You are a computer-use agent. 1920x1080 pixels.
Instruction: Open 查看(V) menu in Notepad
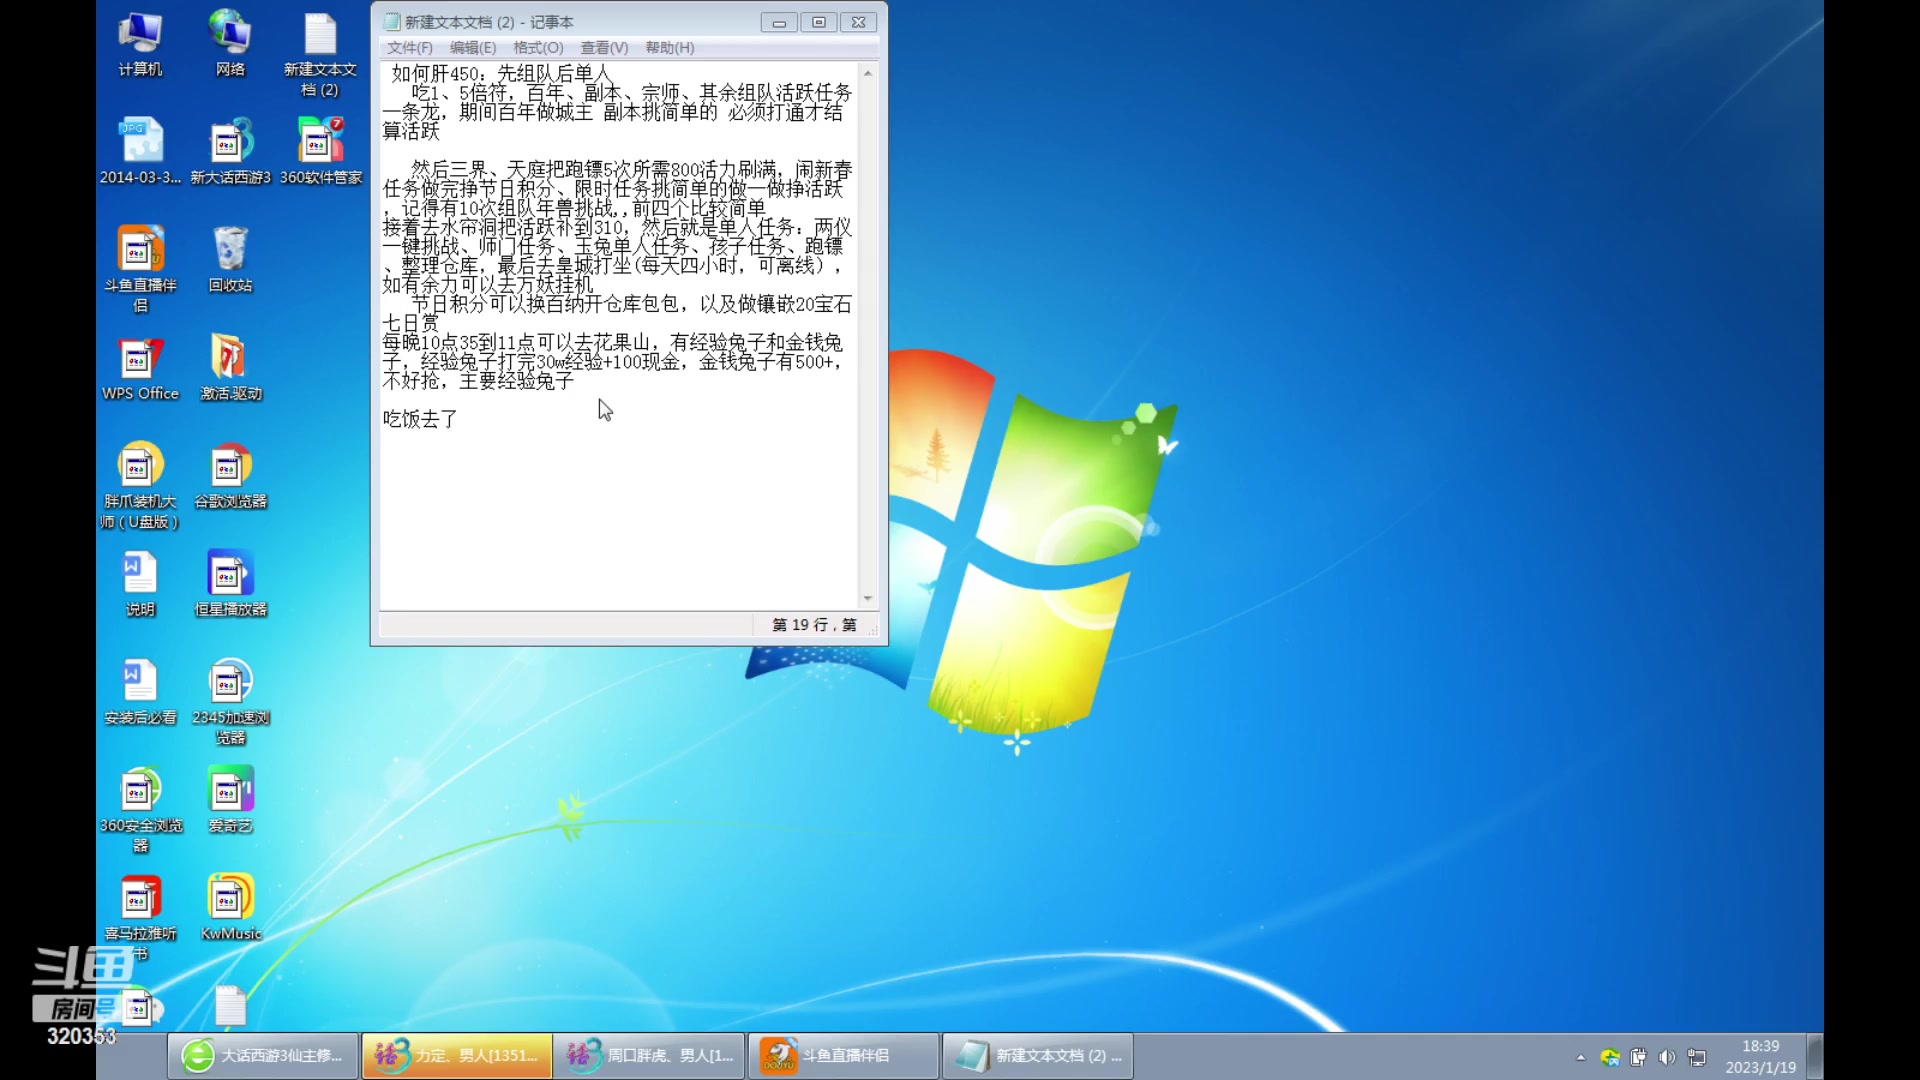click(604, 47)
